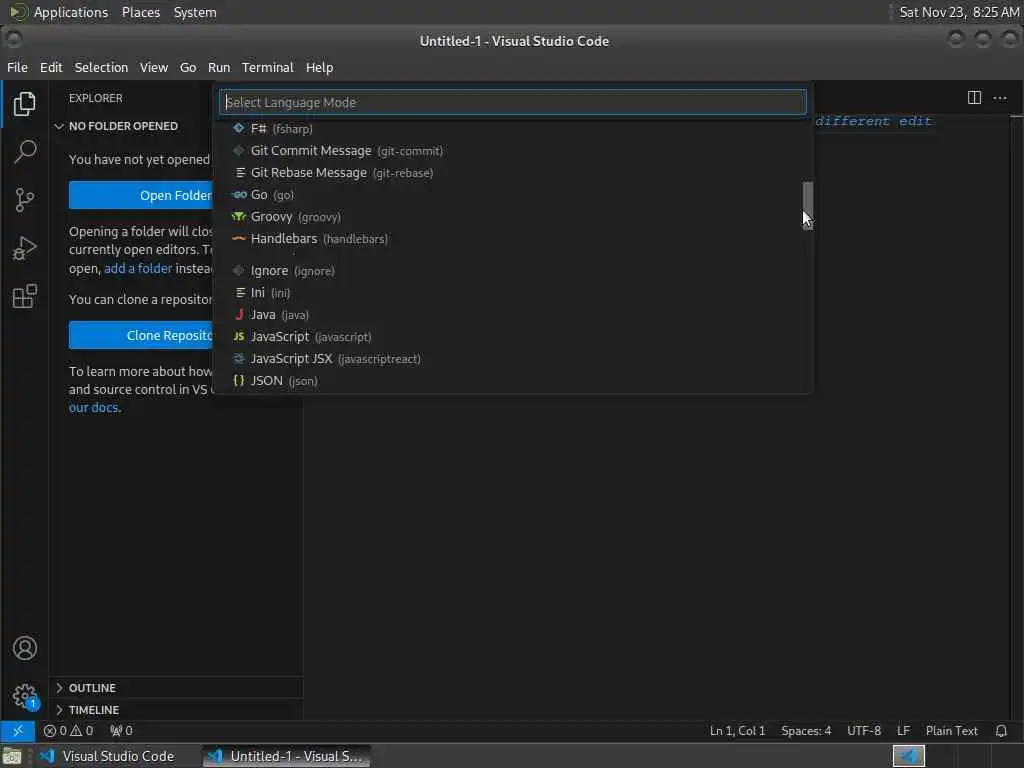
Task: Choose the Ignore language mode
Action: pyautogui.click(x=513, y=271)
